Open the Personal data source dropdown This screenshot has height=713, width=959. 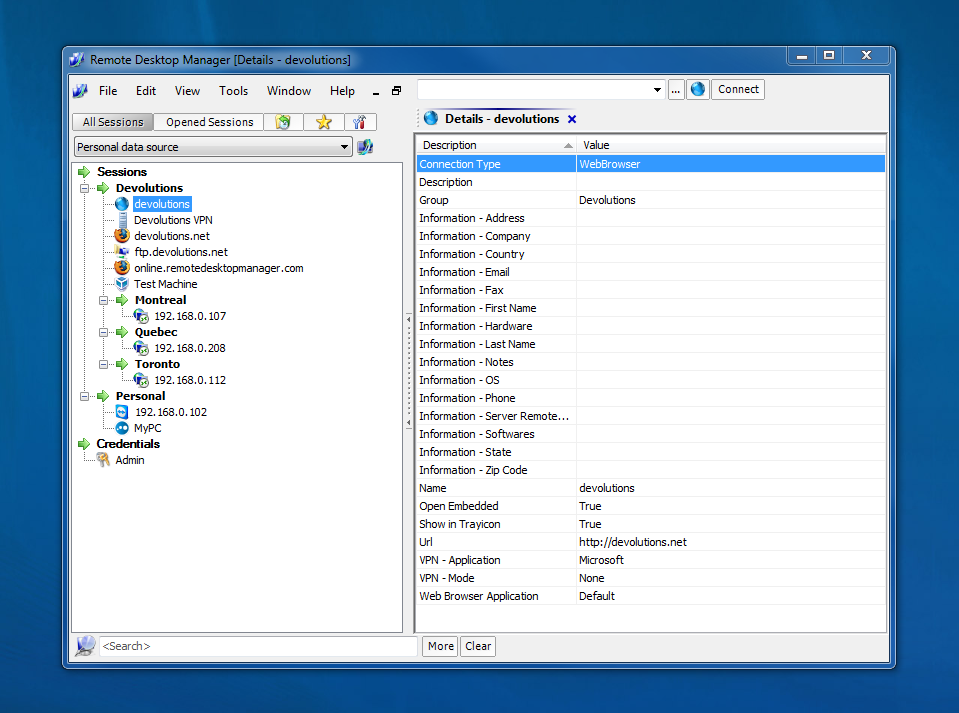345,147
